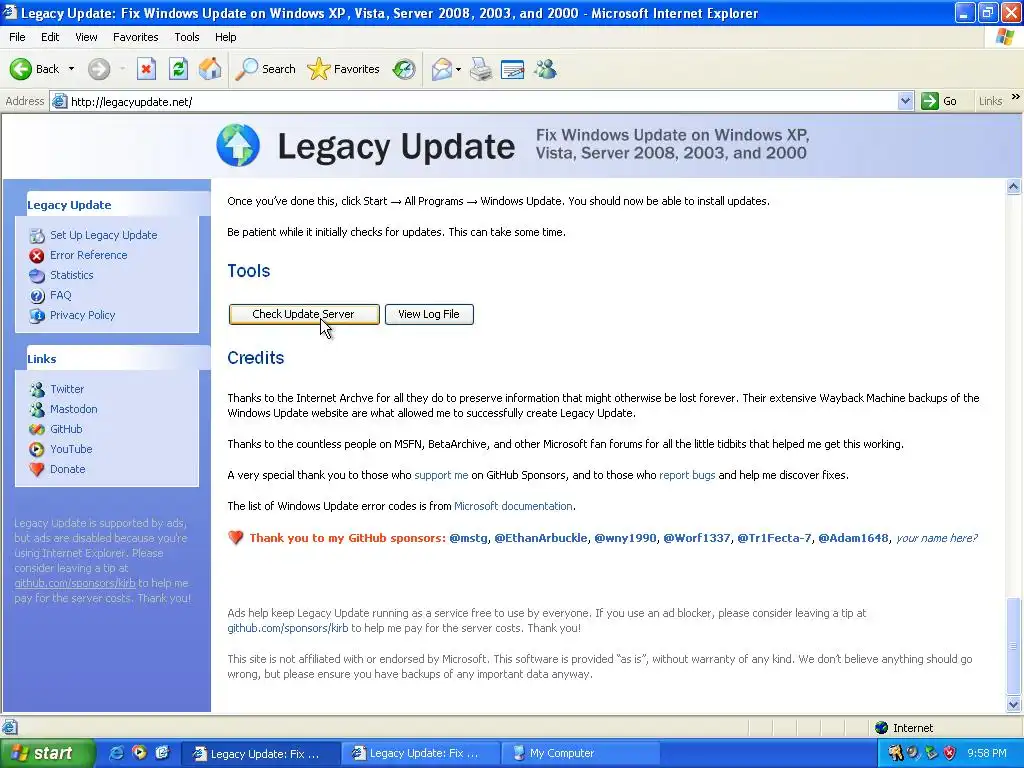Go to the Home page icon

[210, 69]
